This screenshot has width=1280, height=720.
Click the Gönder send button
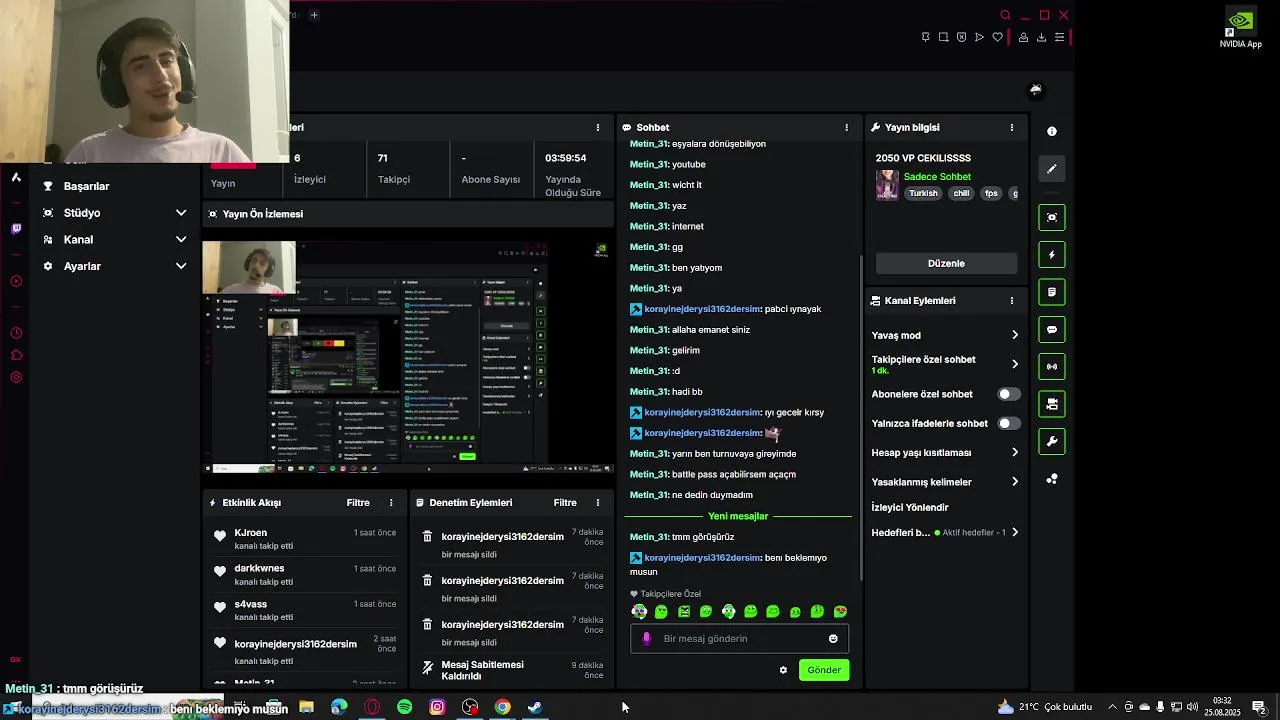click(824, 670)
